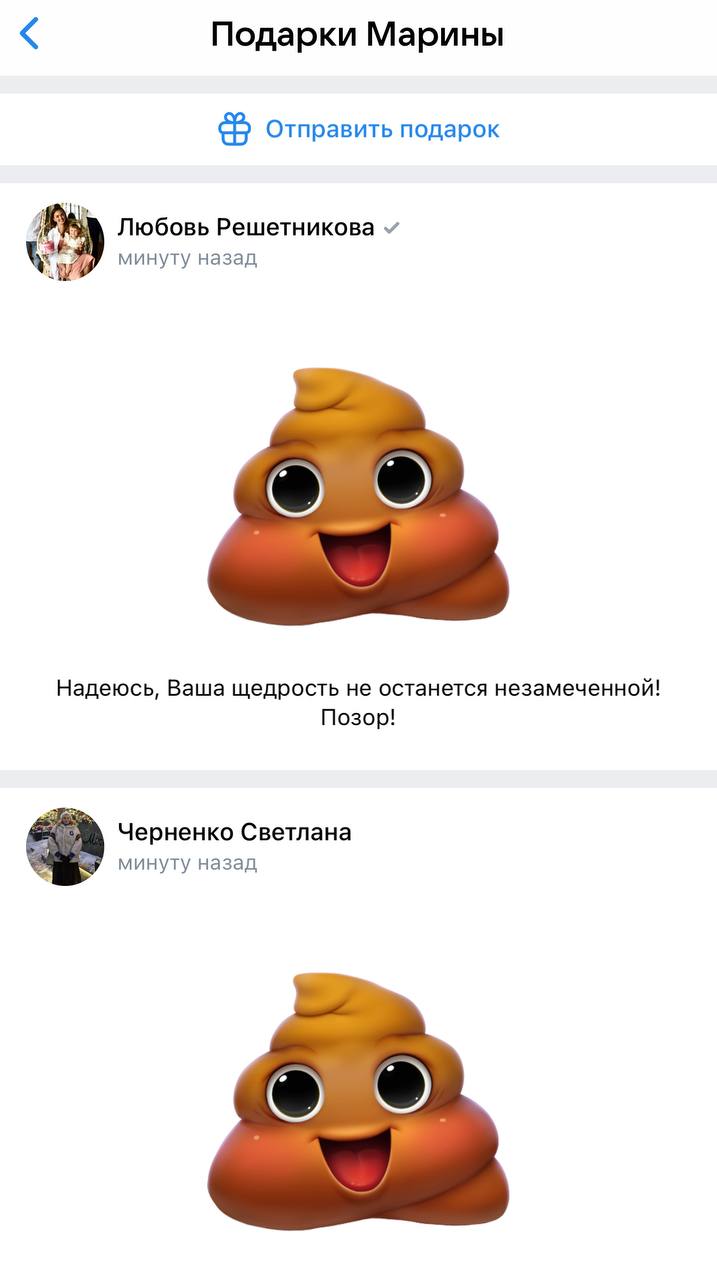717x1280 pixels.
Task: Tap минуту назад under Любовь Решетникова
Action: pos(187,258)
